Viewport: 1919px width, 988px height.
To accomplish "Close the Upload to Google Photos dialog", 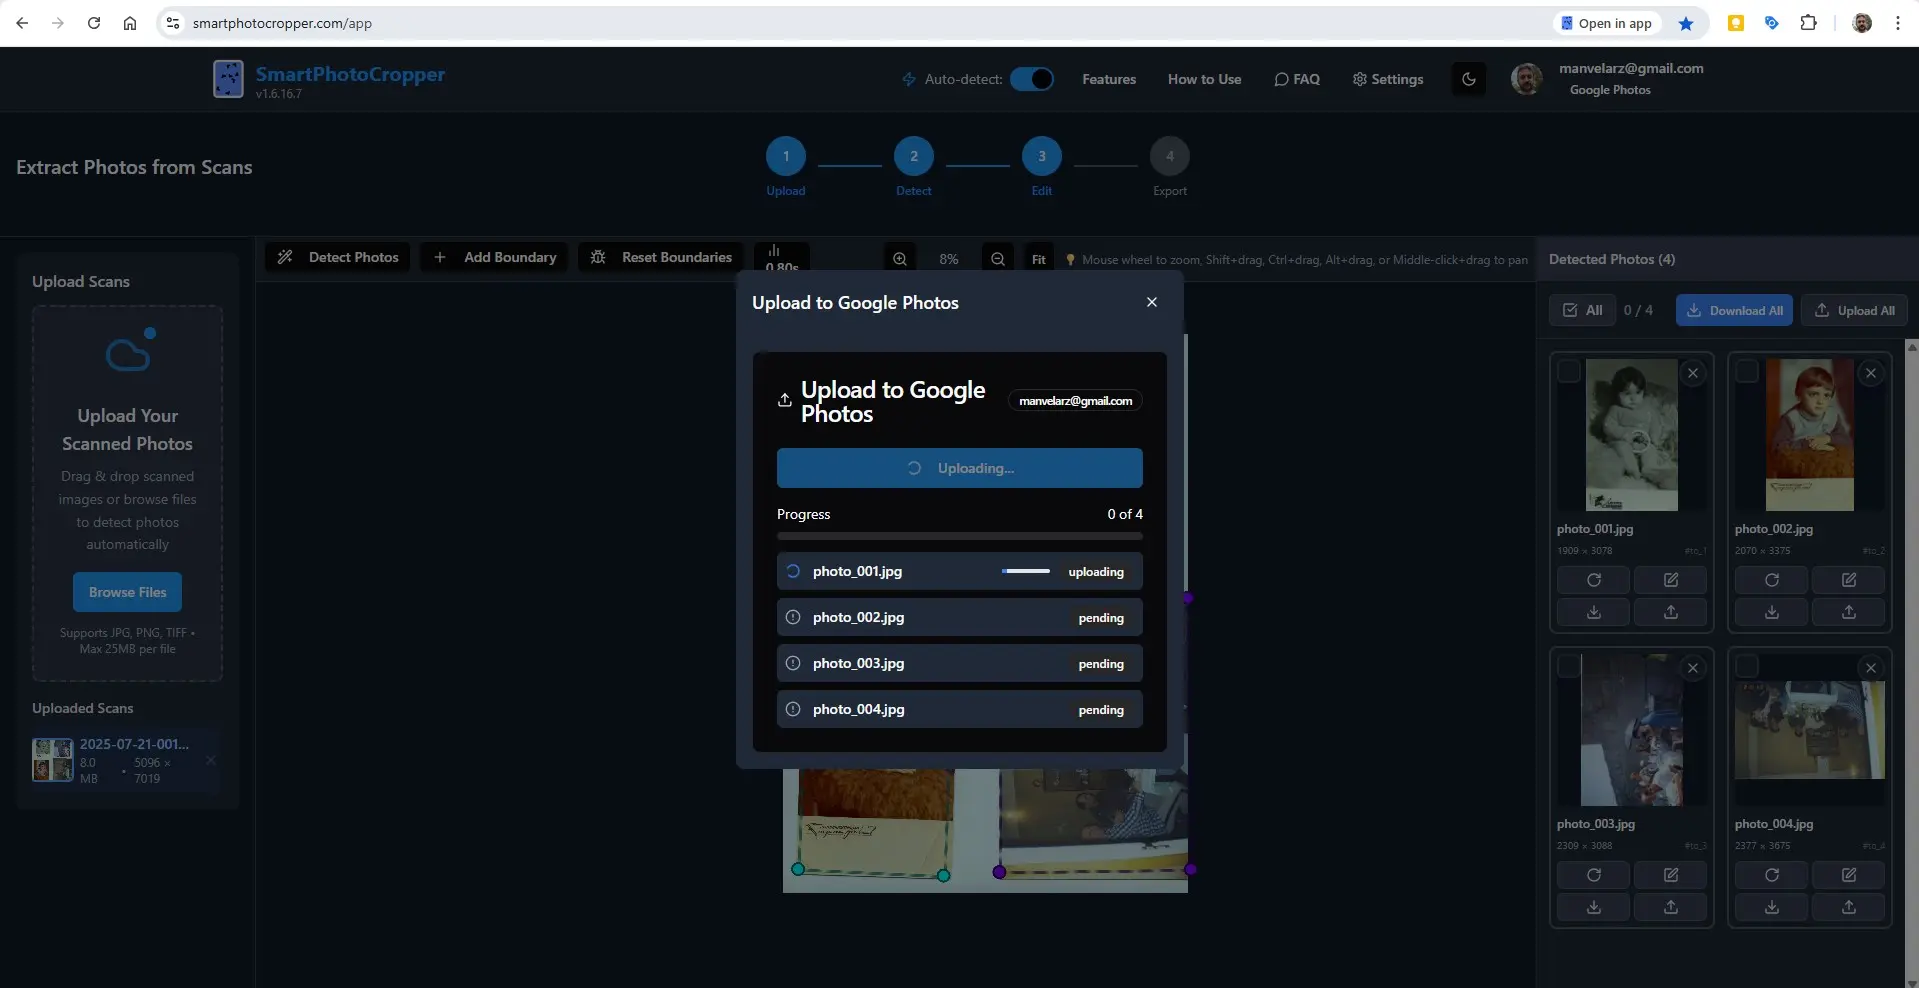I will coord(1152,302).
